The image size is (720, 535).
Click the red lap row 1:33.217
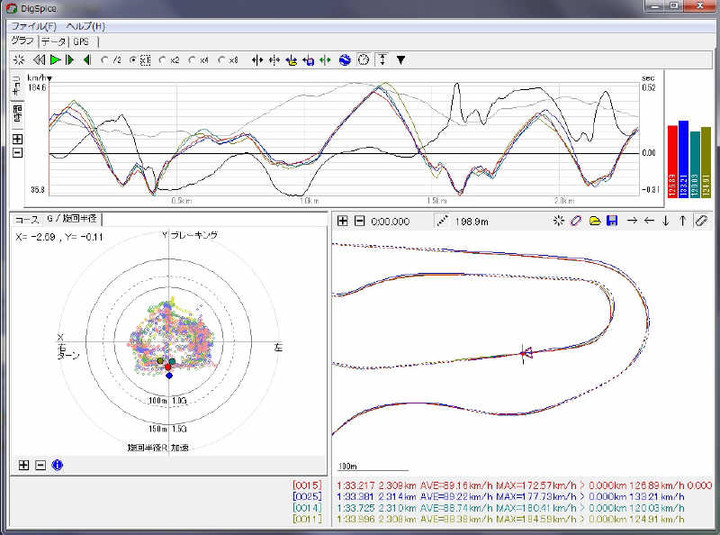[524, 485]
